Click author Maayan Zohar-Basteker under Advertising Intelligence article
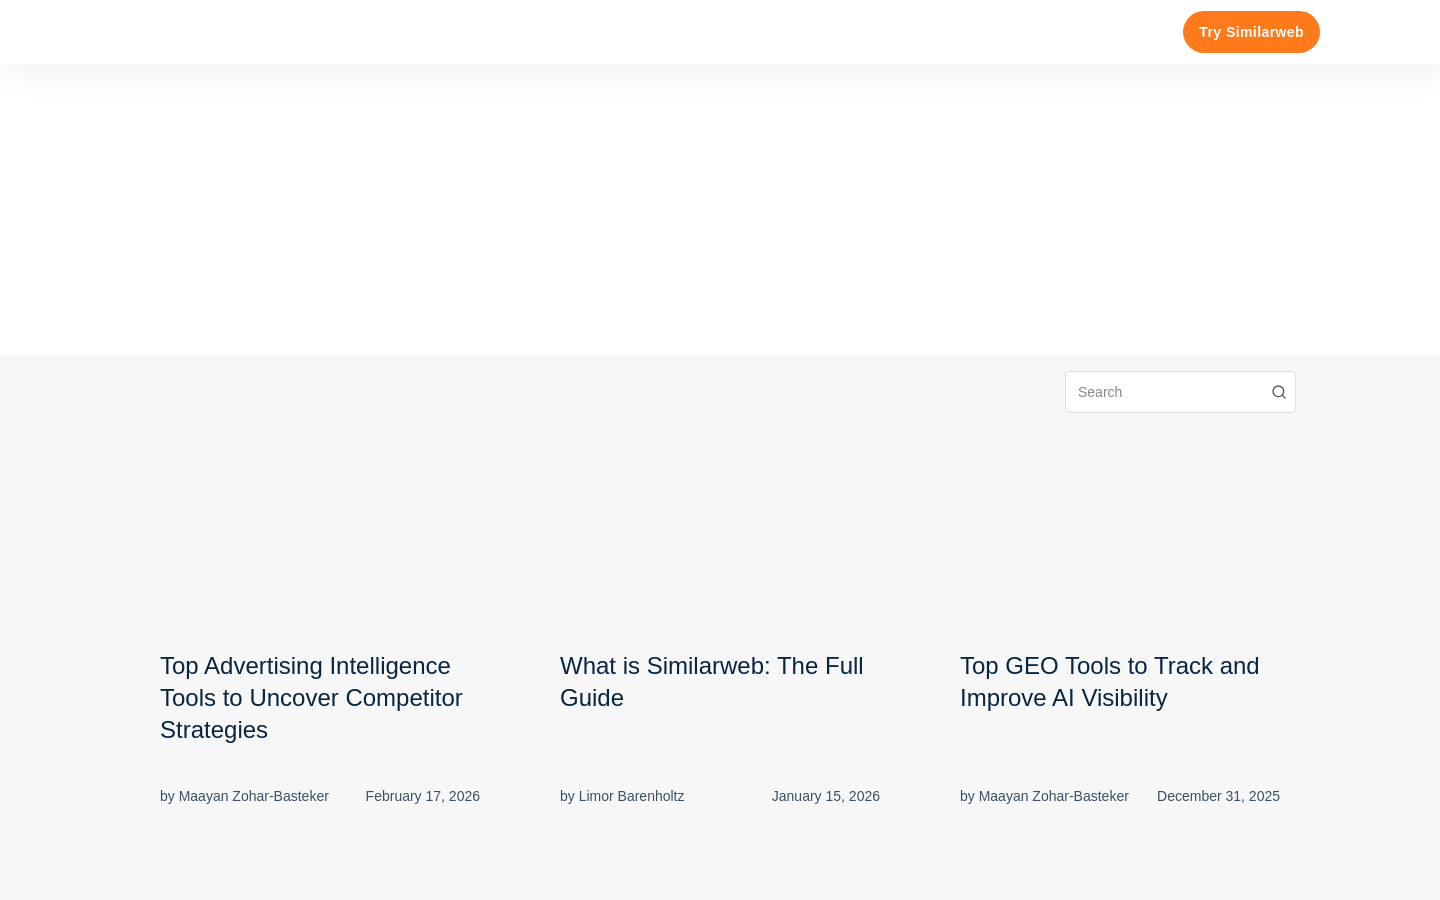 click(x=253, y=796)
